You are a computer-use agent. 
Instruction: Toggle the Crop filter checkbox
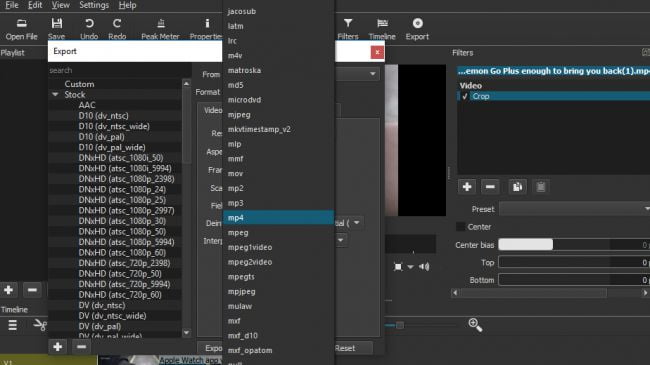(465, 96)
